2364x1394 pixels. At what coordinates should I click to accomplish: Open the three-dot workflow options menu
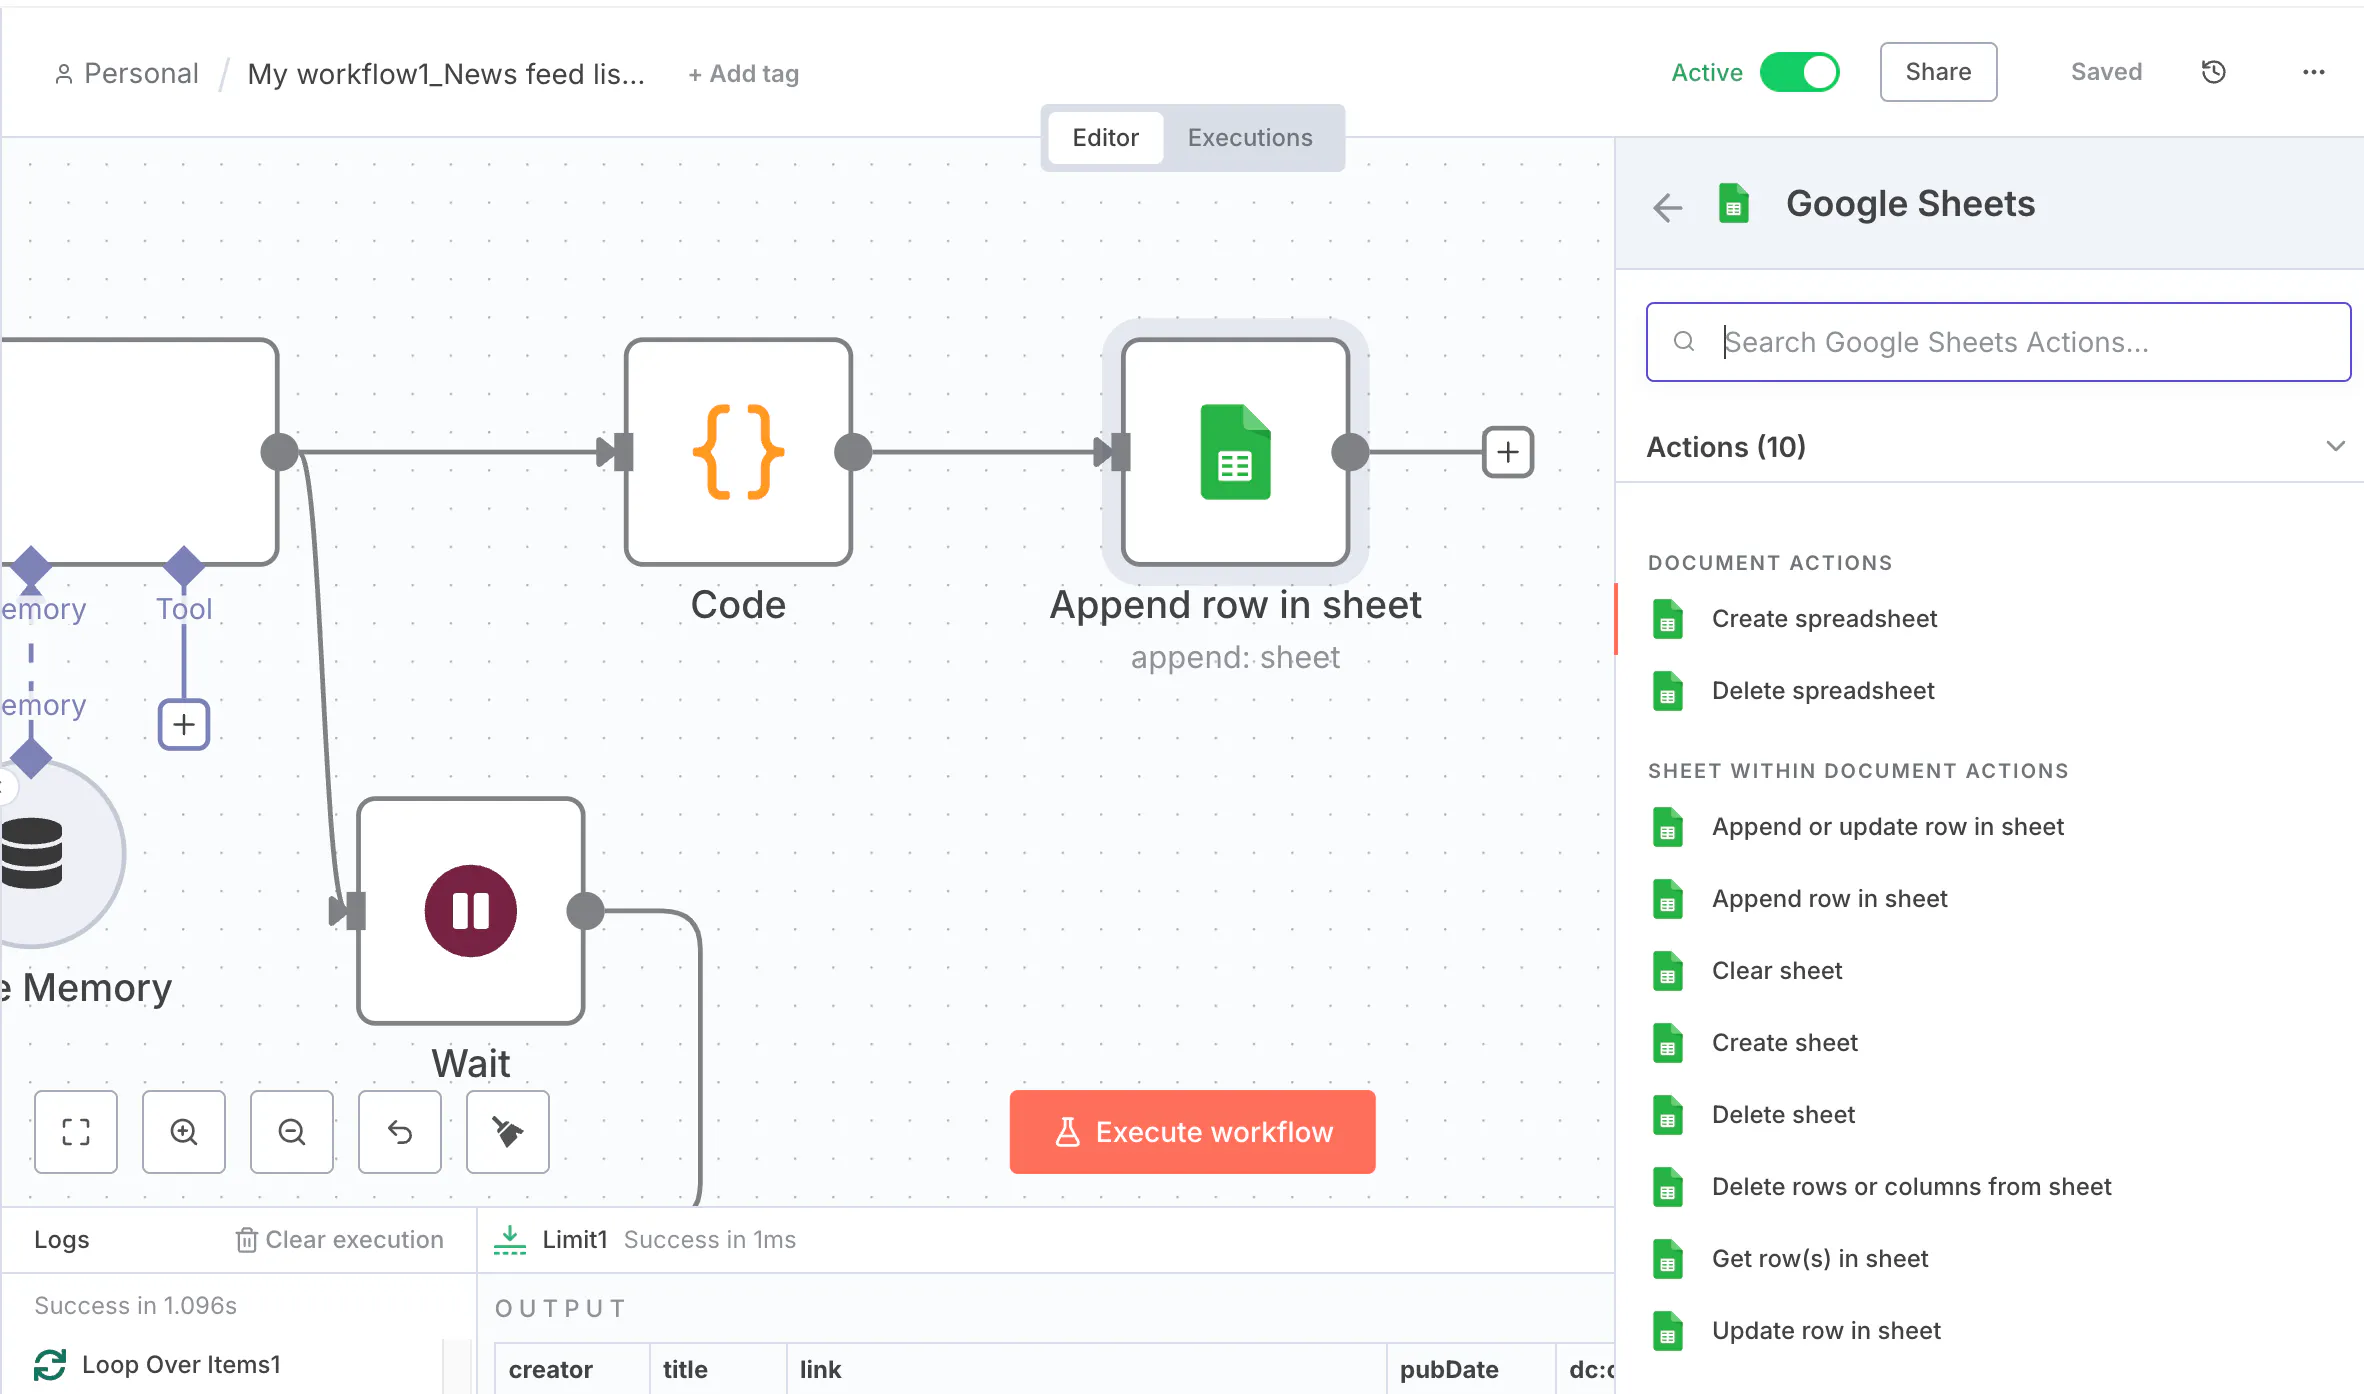point(2313,72)
